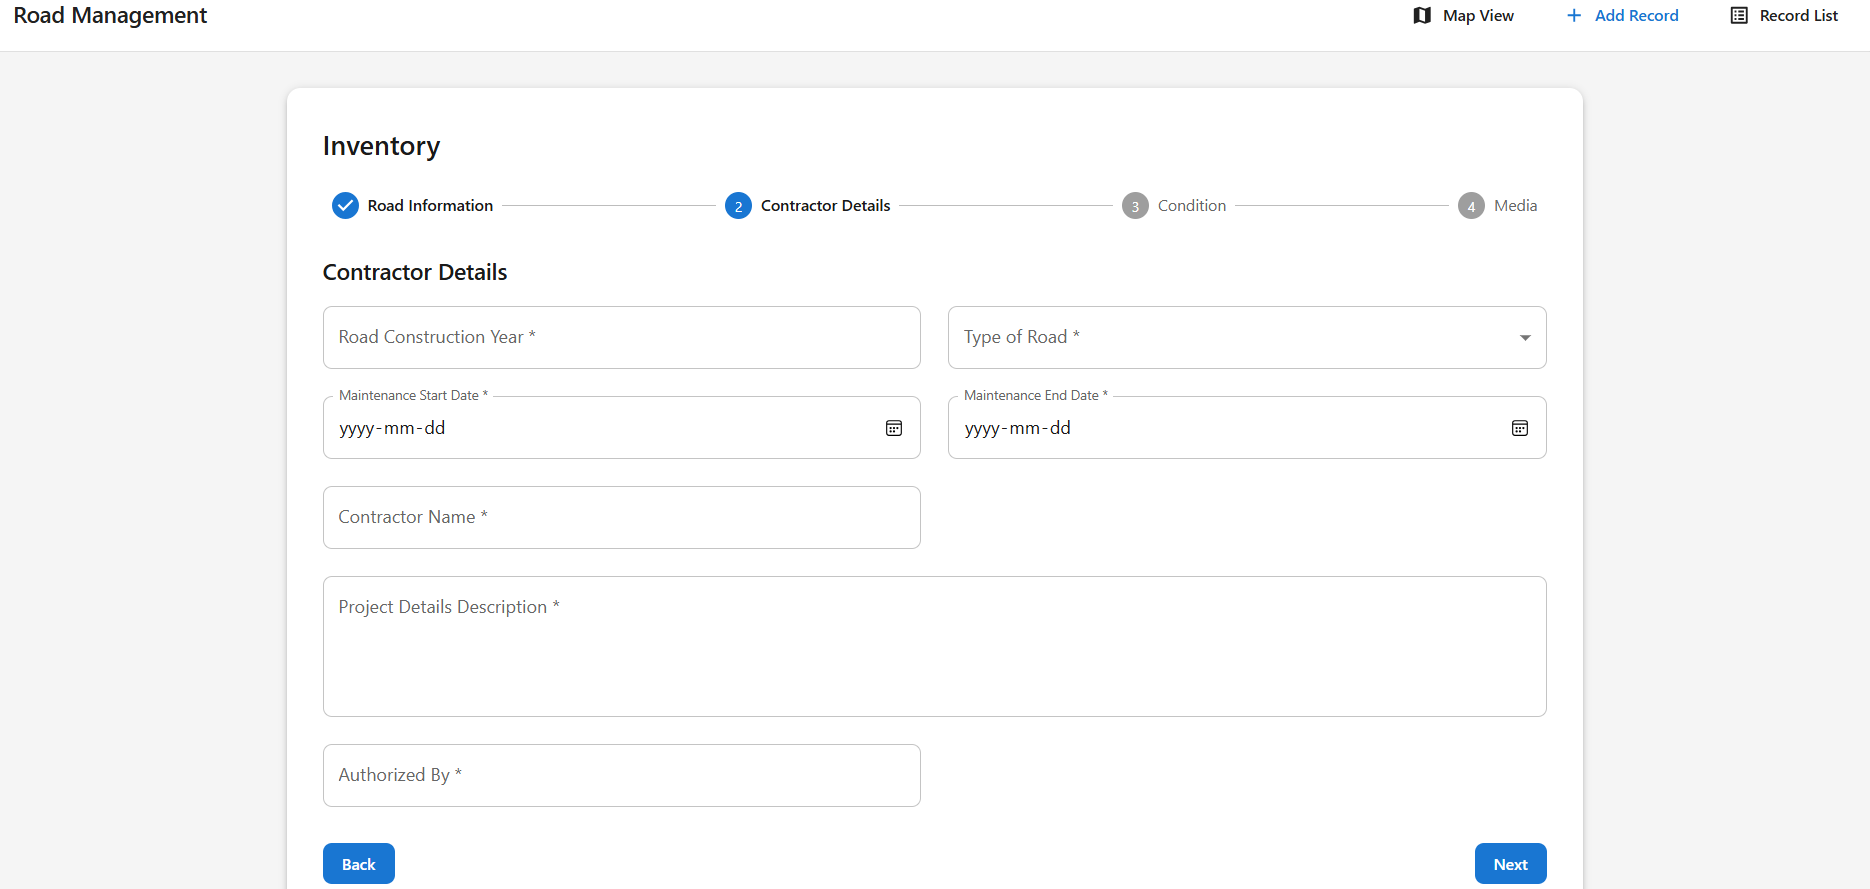The image size is (1870, 889).
Task: Open calendar picker for Maintenance Start Date
Action: coord(894,428)
